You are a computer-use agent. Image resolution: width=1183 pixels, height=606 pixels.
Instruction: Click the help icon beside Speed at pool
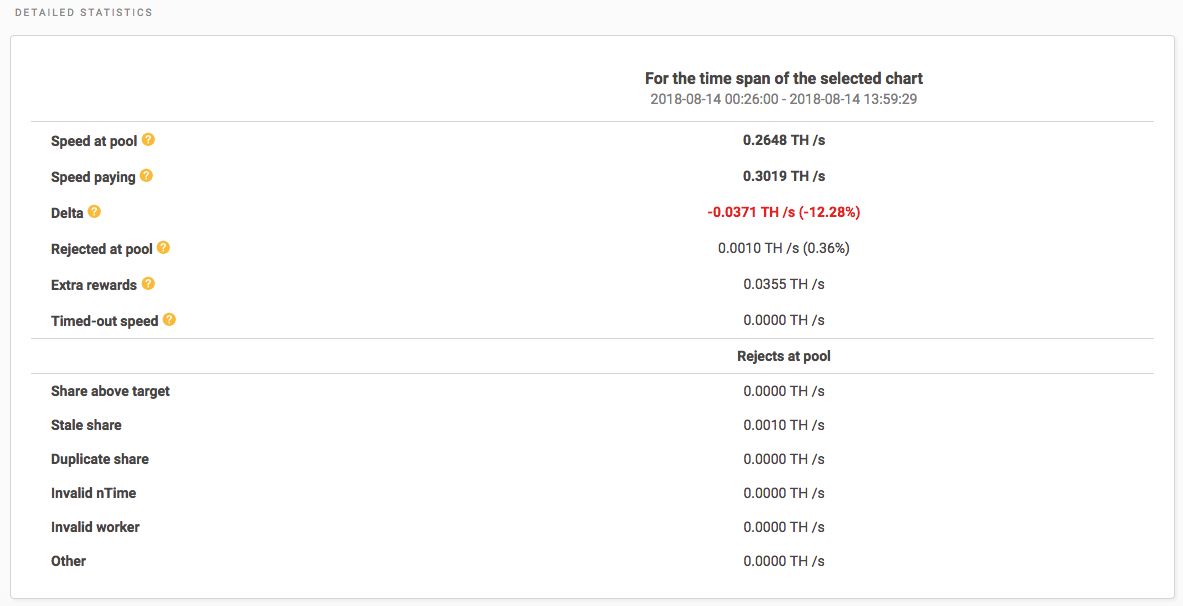148,140
